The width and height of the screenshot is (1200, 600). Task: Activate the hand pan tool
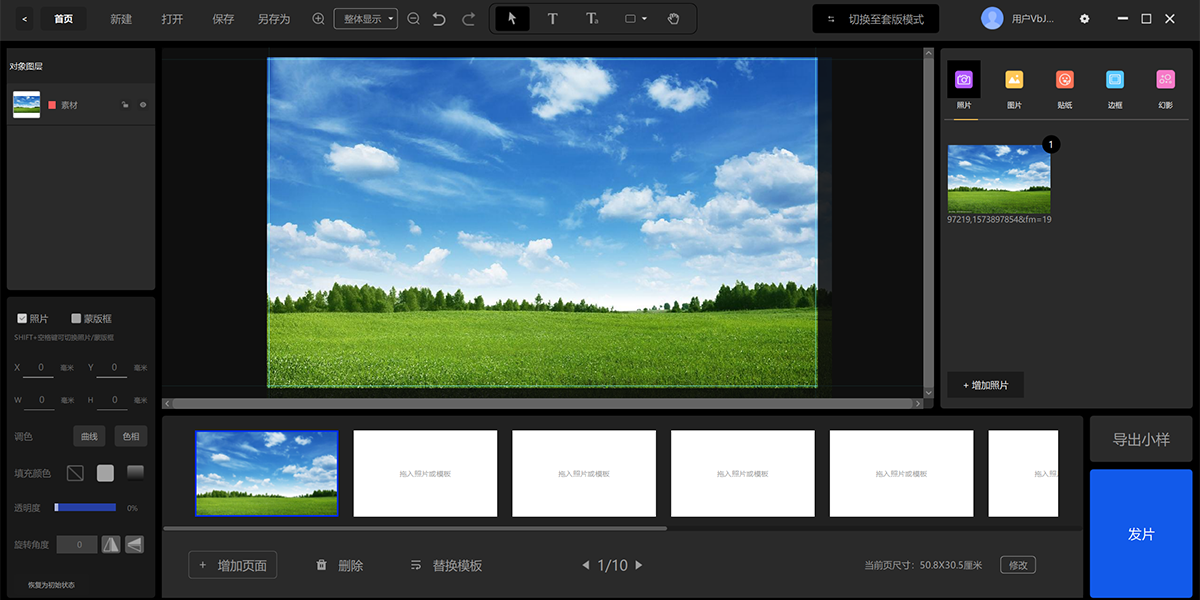click(673, 19)
